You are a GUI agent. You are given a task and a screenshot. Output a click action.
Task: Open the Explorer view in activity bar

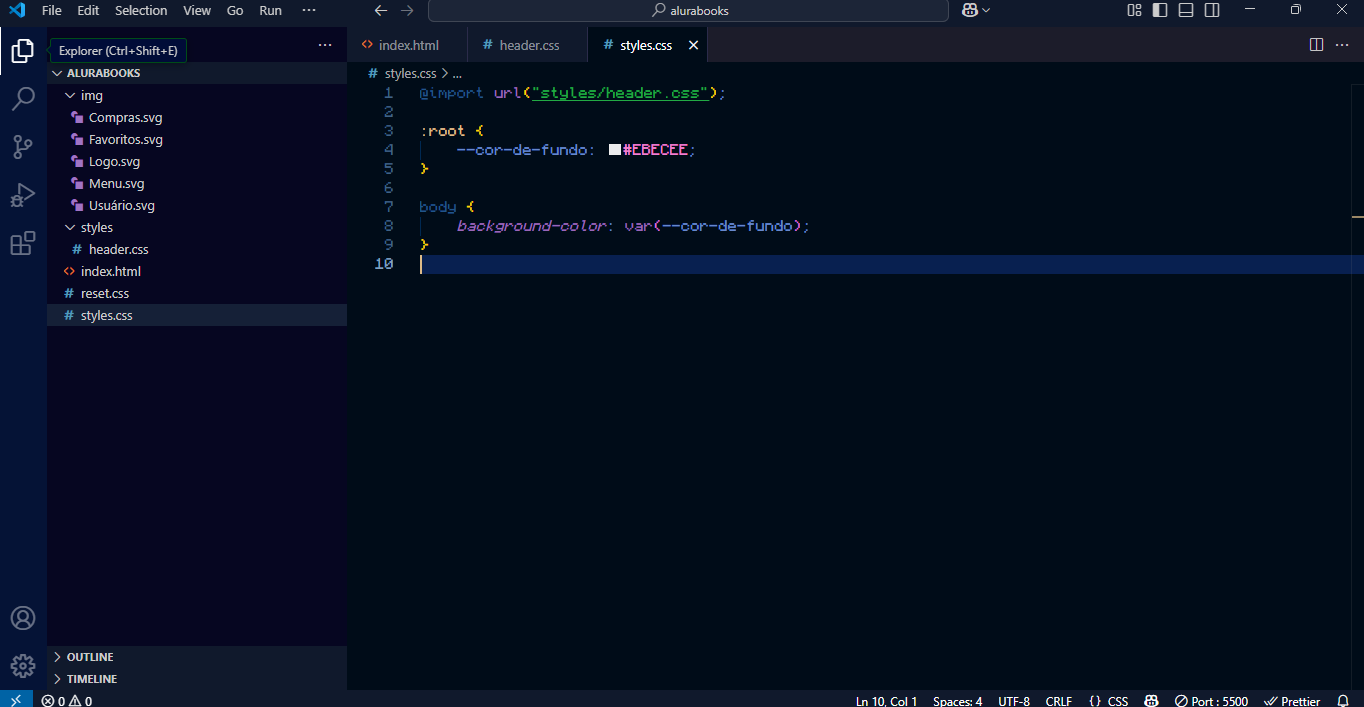tap(23, 51)
